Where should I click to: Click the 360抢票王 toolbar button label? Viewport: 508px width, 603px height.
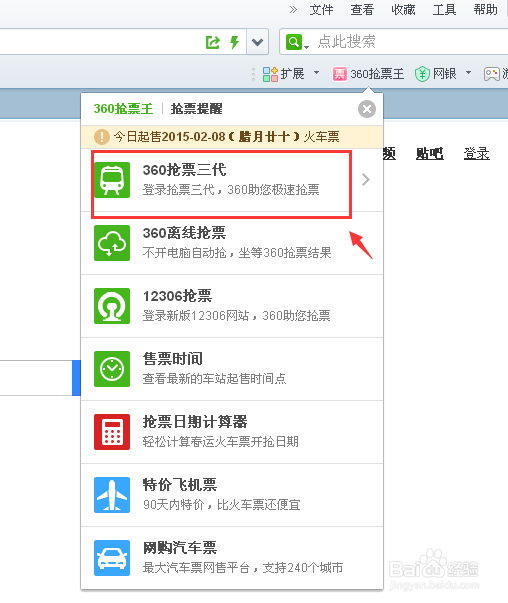pyautogui.click(x=377, y=74)
